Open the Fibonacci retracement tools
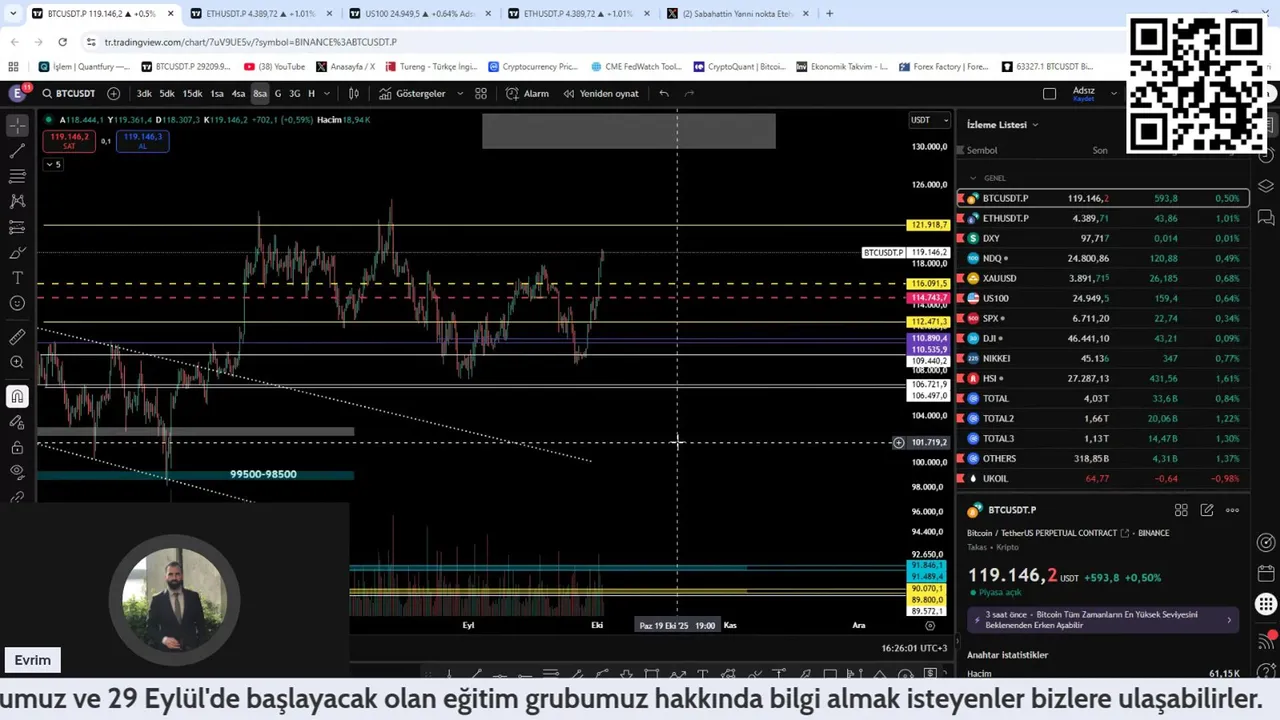Viewport: 1280px width, 720px height. (x=17, y=176)
